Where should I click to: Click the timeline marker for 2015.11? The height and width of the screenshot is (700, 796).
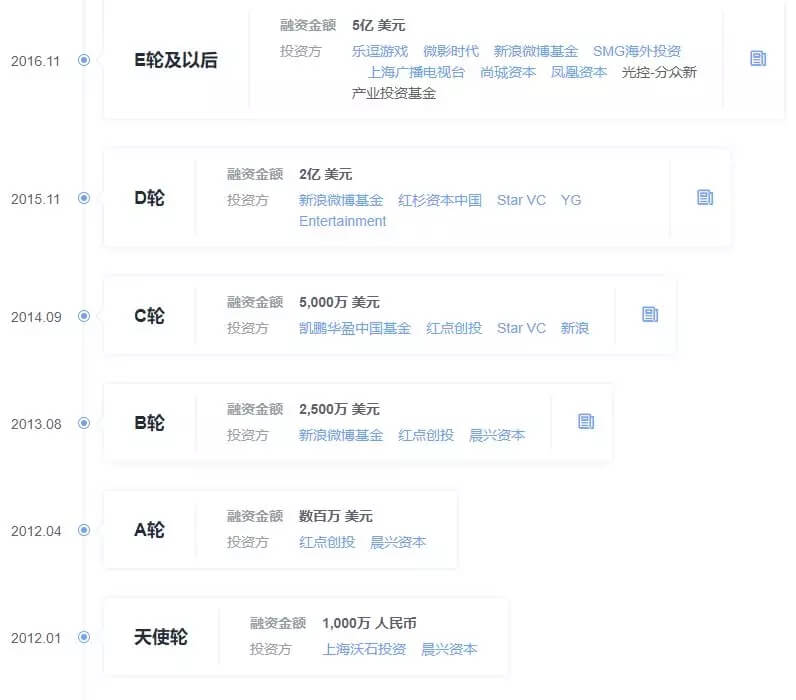click(x=84, y=198)
